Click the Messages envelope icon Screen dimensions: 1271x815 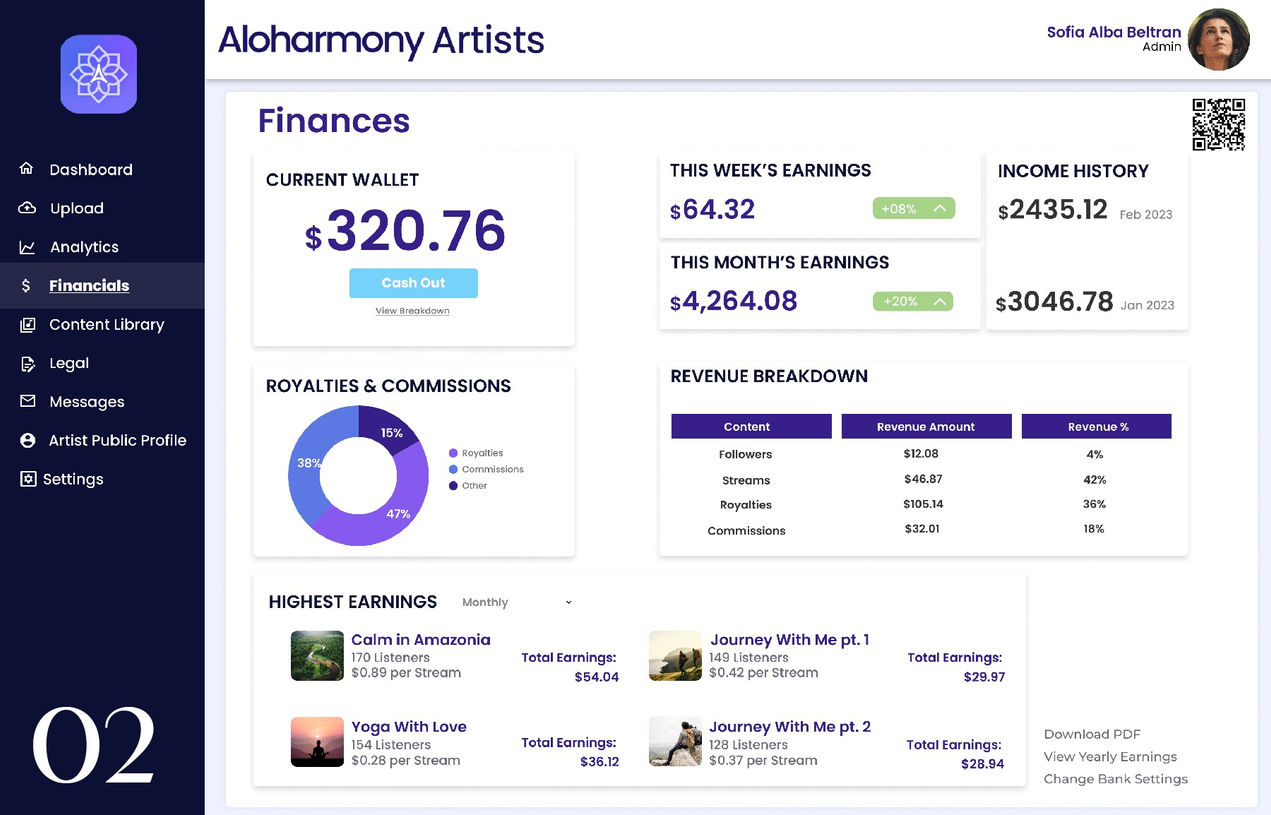[x=28, y=402]
